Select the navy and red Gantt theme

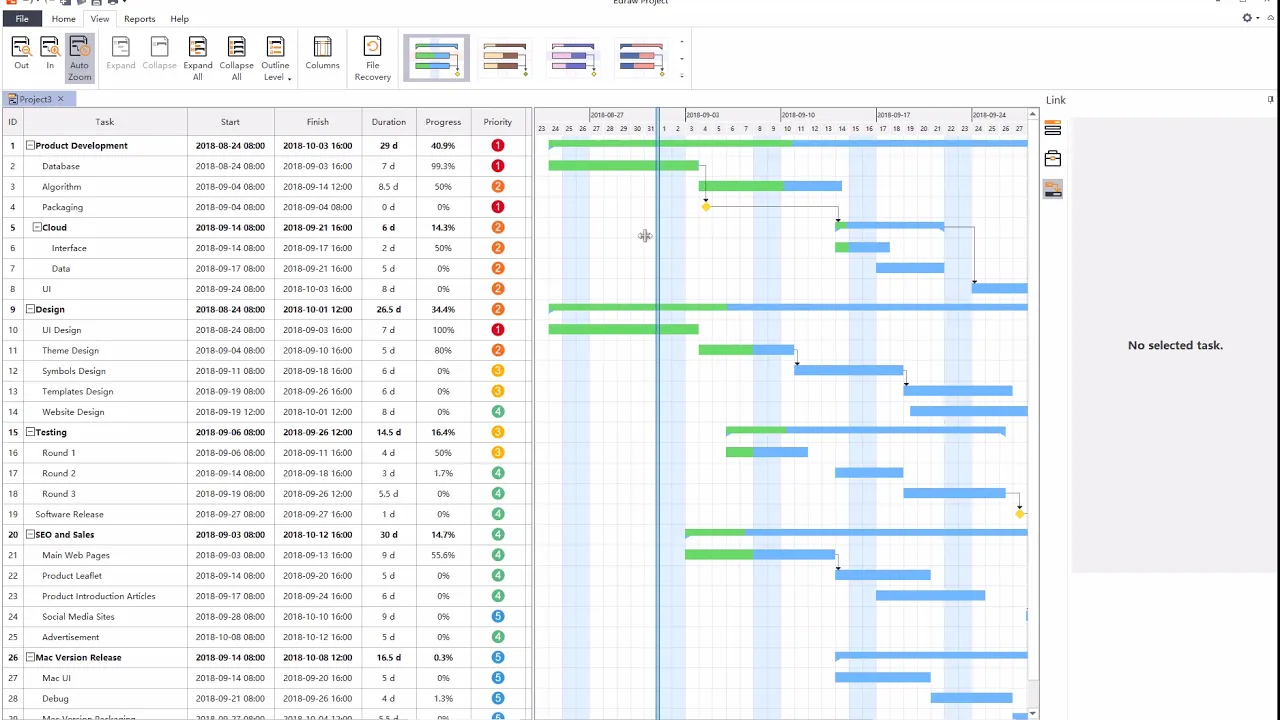click(x=641, y=58)
